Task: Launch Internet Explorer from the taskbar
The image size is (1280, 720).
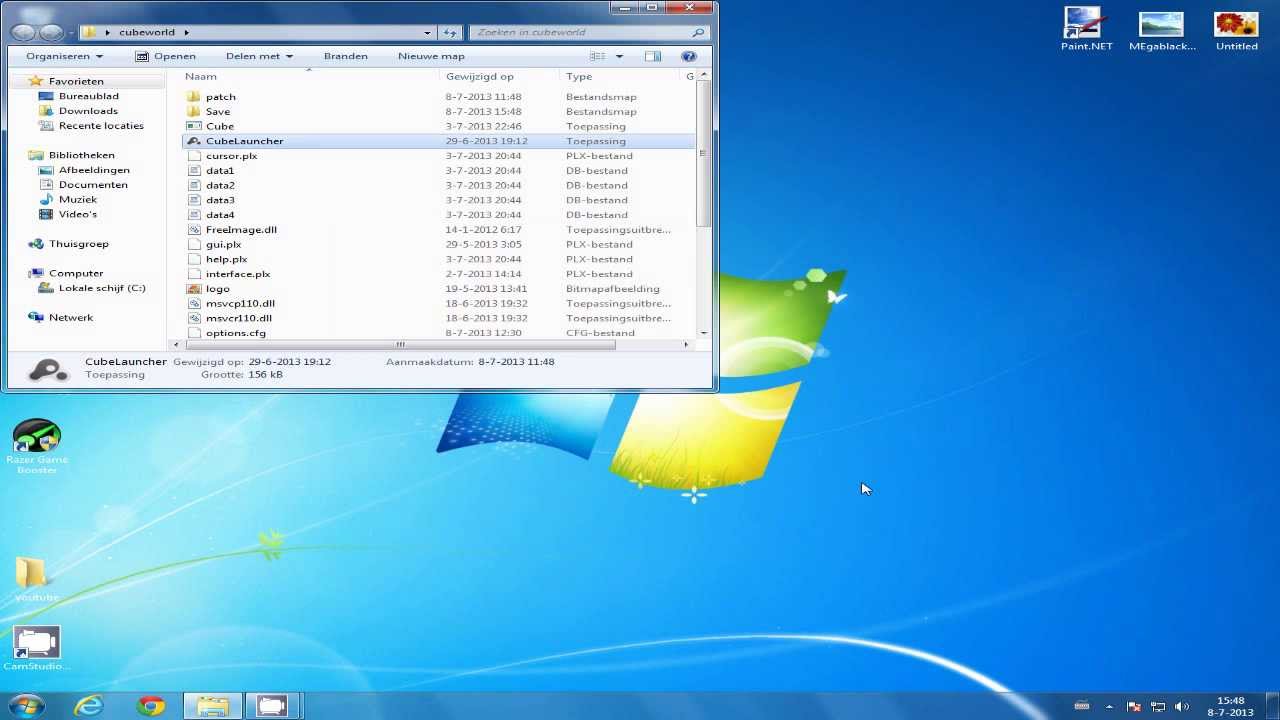Action: 89,706
